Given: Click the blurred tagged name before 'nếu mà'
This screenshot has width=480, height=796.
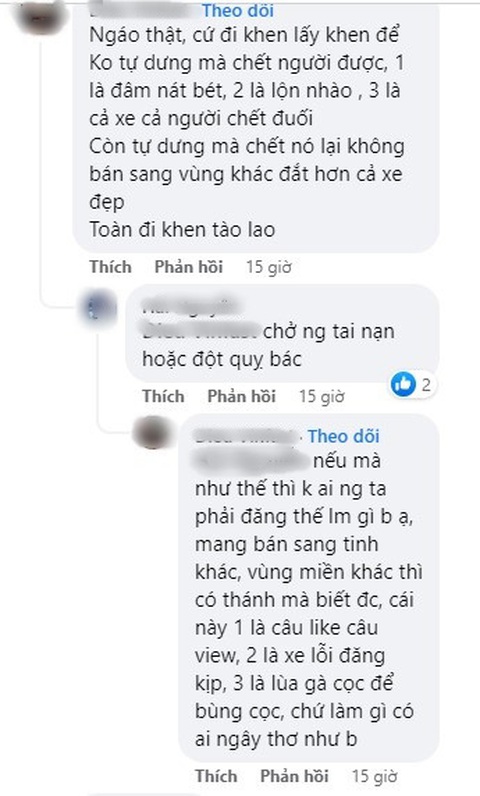Looking at the screenshot, I should (x=252, y=460).
